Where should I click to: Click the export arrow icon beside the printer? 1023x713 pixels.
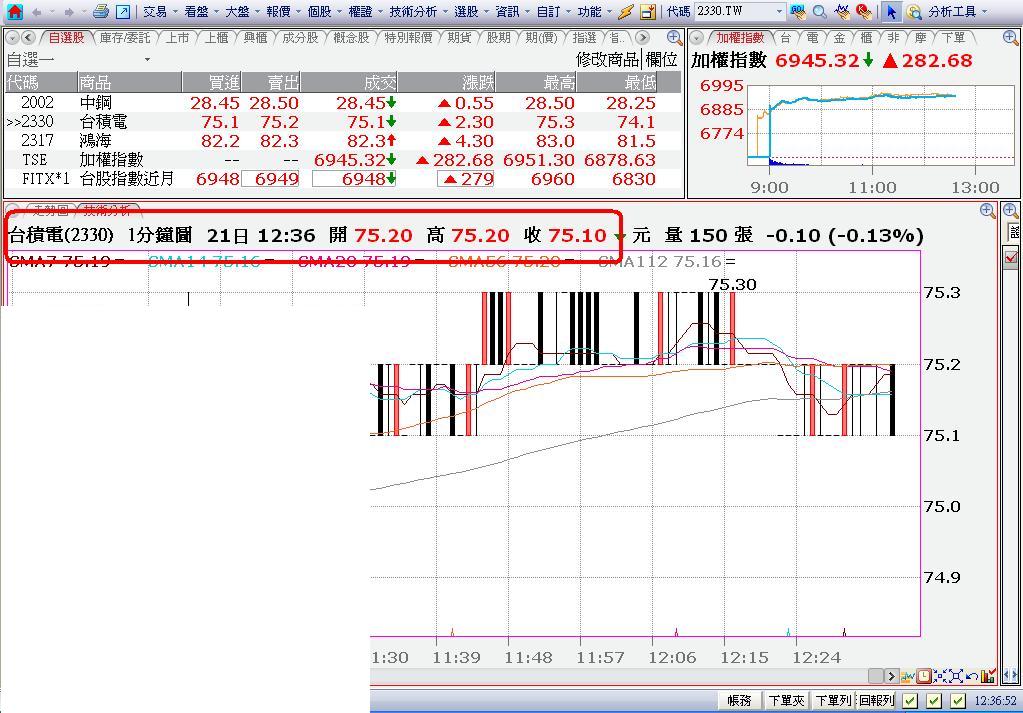tap(123, 11)
